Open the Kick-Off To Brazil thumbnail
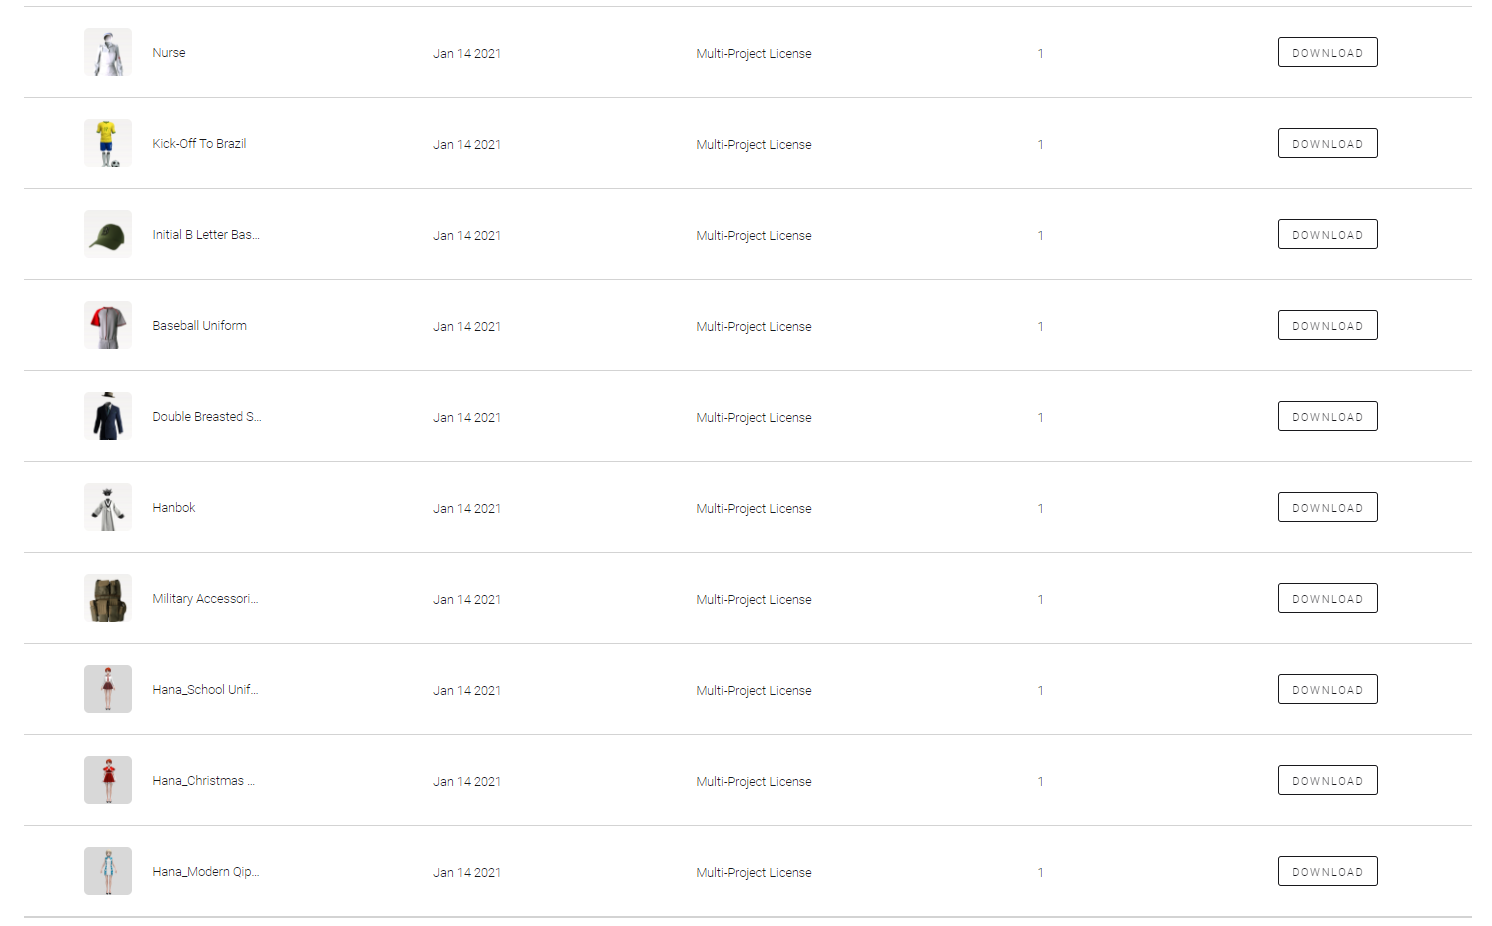This screenshot has height=926, width=1492. pos(108,143)
